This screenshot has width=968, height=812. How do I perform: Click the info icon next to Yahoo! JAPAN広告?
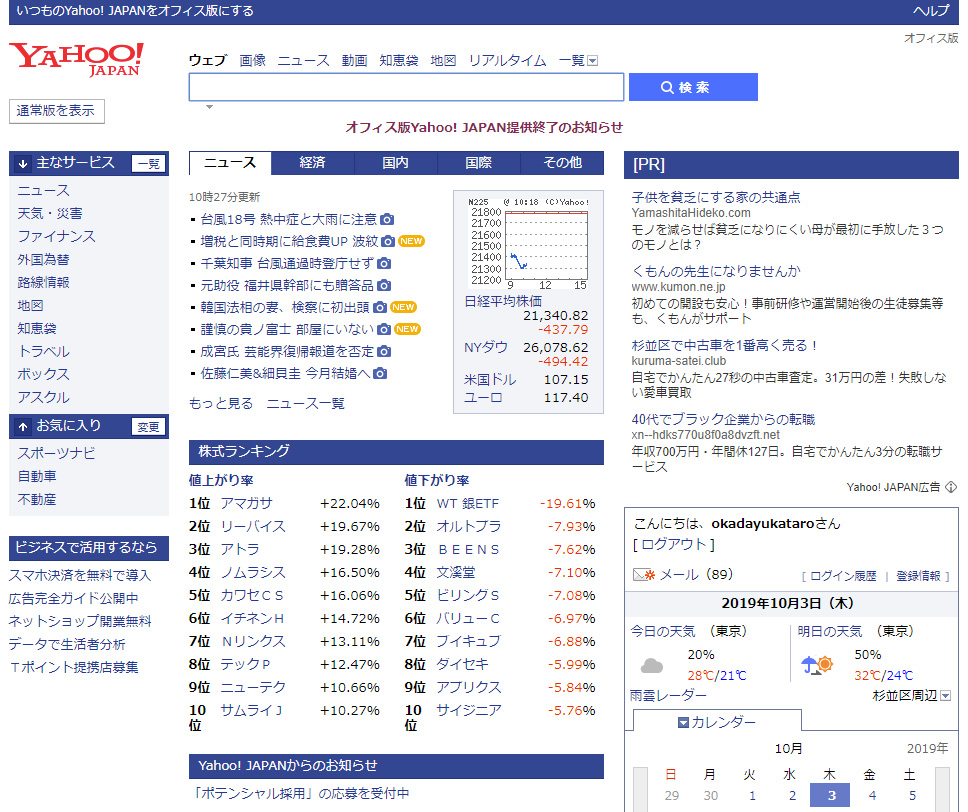coord(949,487)
